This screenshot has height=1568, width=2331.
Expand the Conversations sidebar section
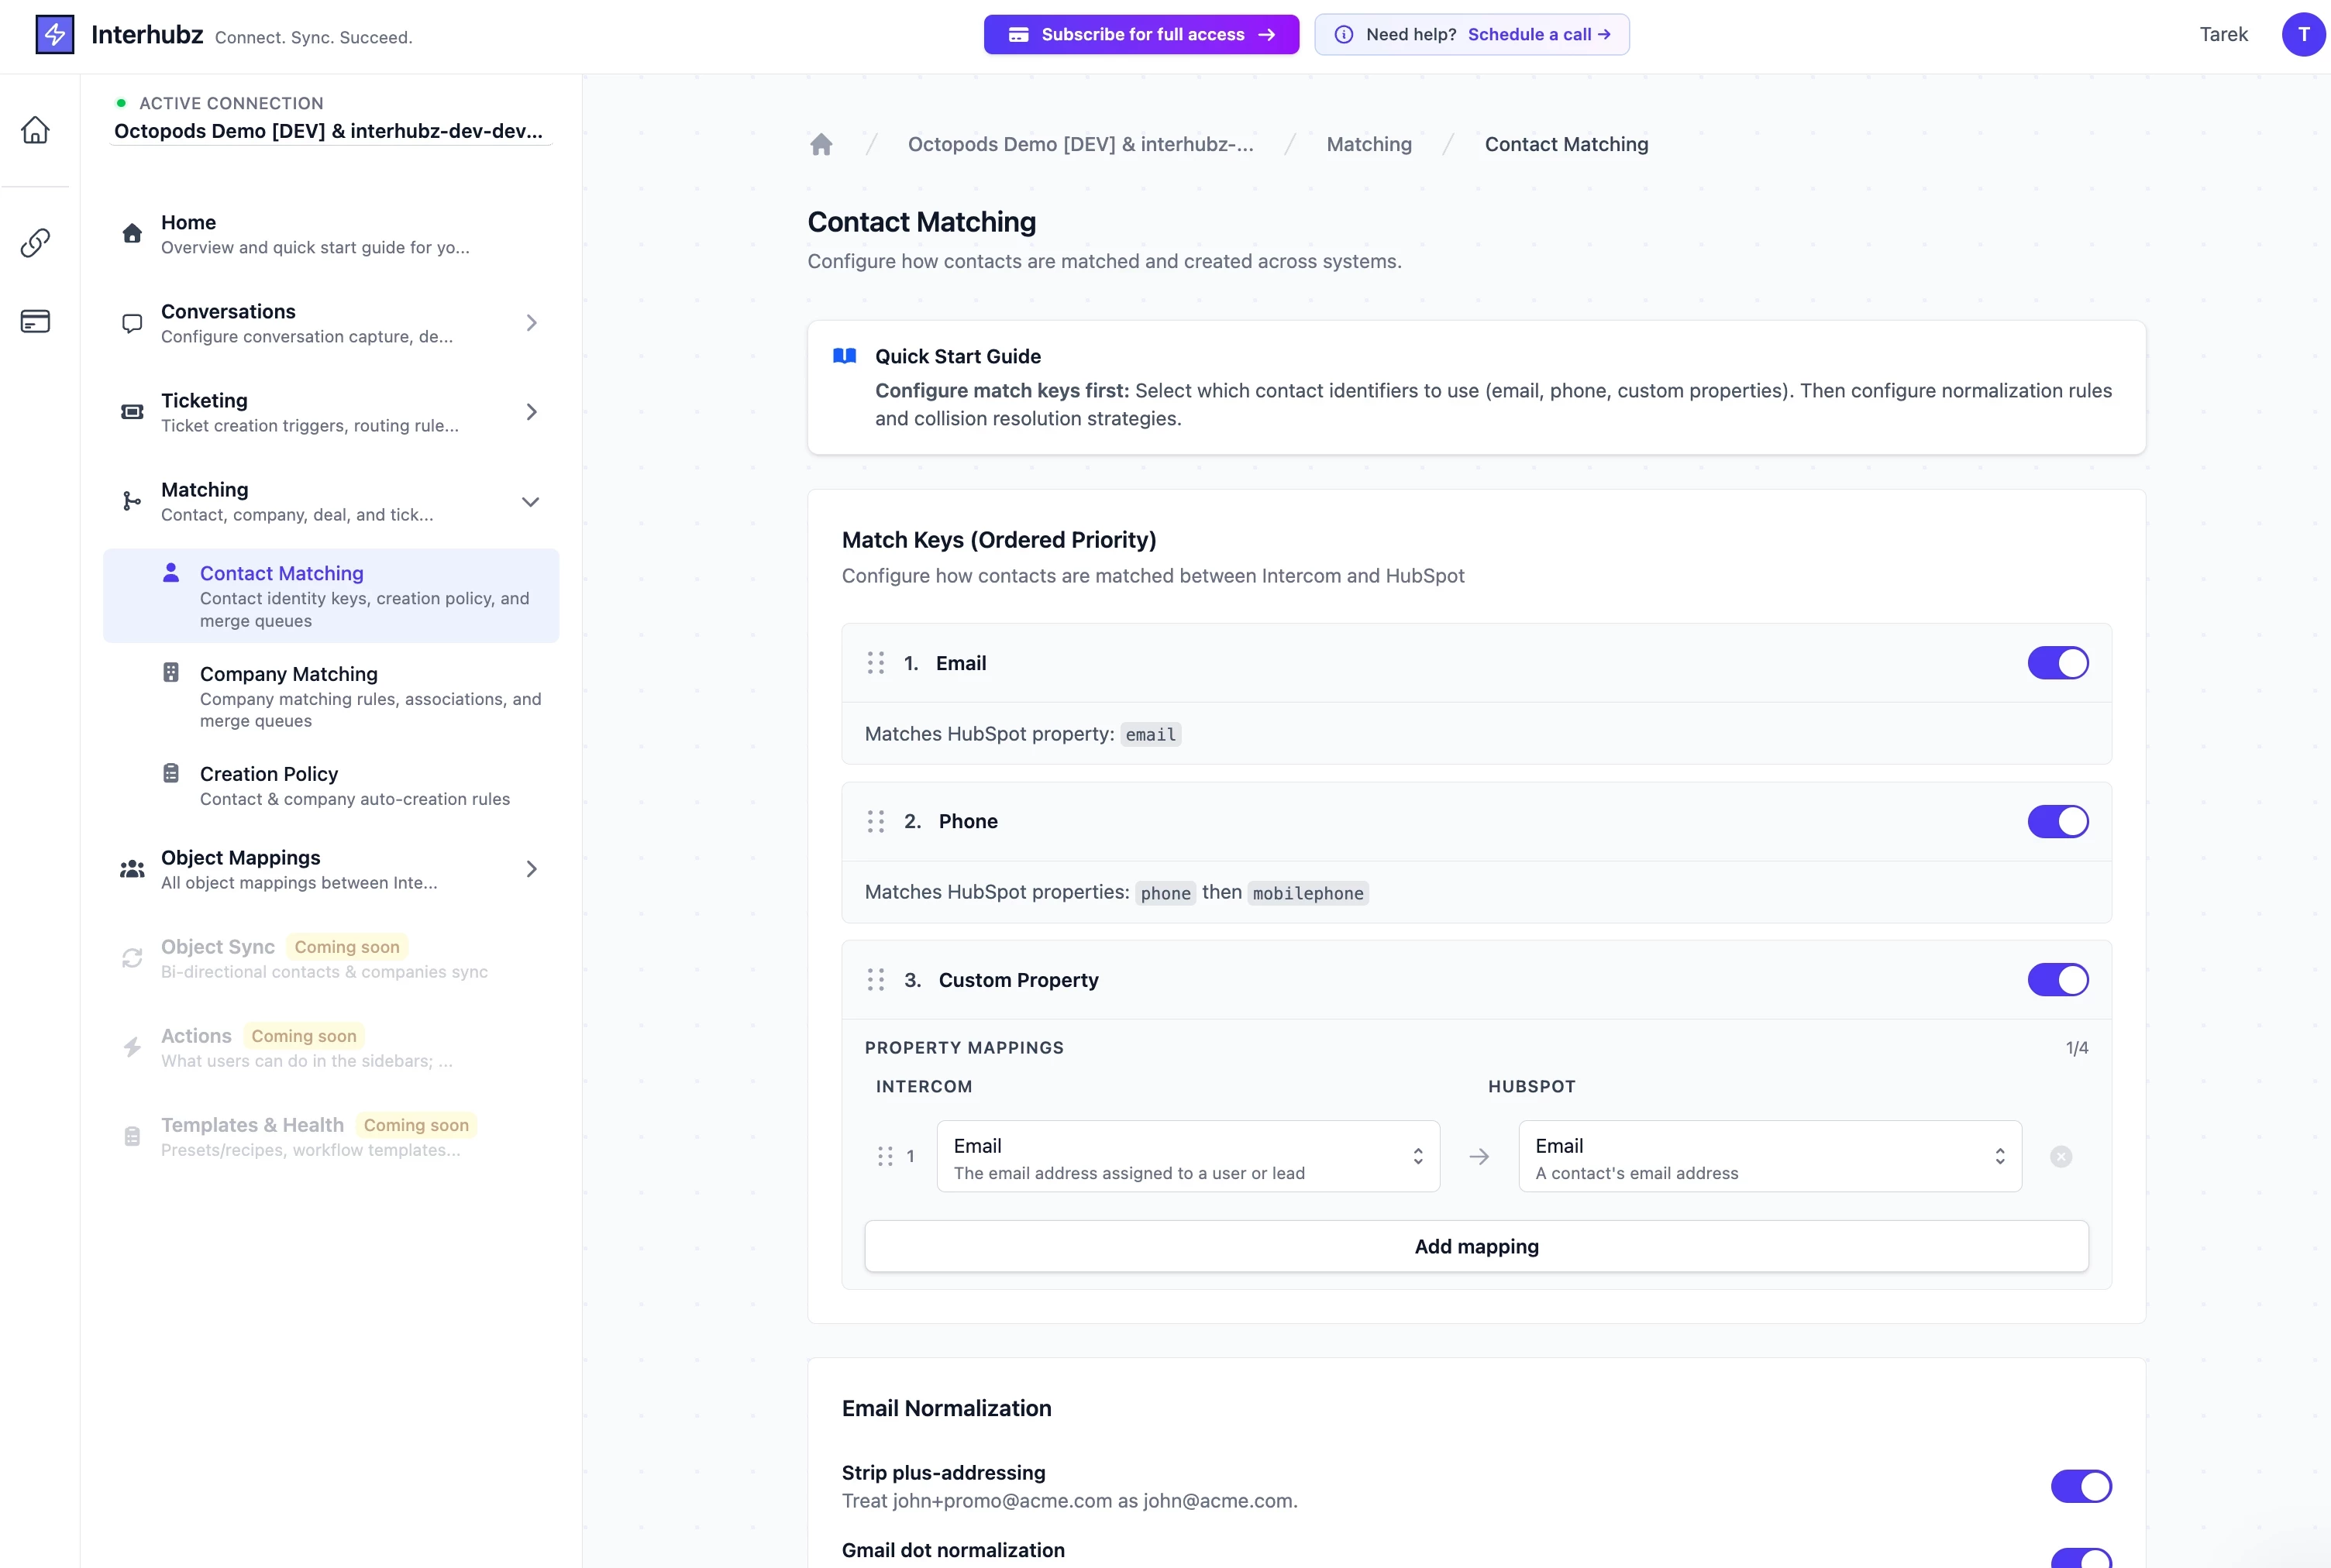pos(531,323)
